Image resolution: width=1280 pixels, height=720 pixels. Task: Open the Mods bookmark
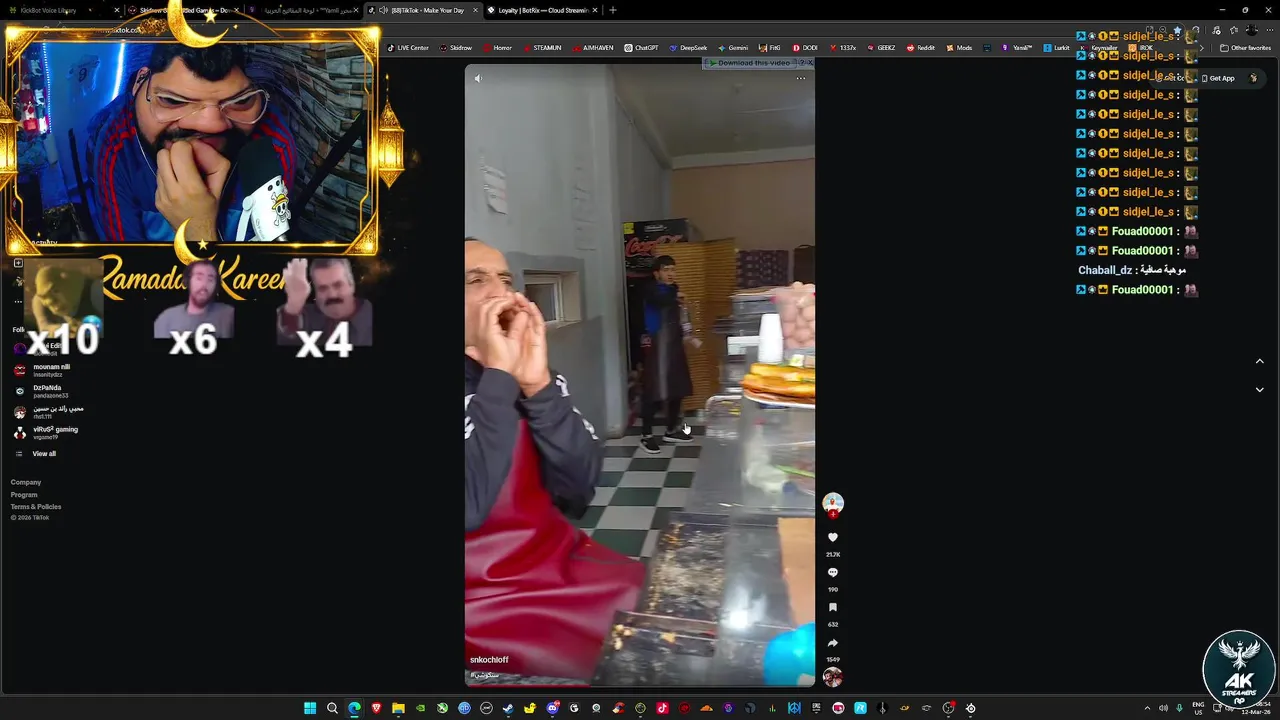pos(958,48)
